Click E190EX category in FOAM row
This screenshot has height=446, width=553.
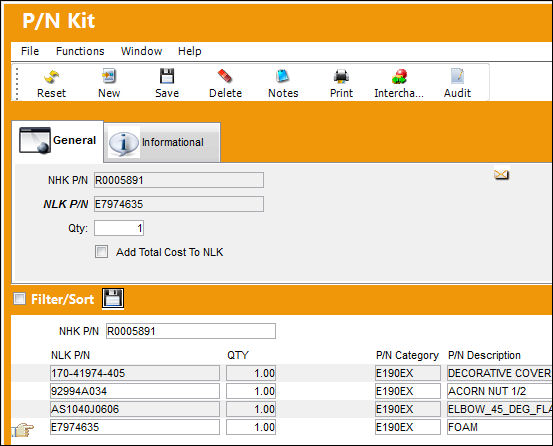click(x=408, y=427)
